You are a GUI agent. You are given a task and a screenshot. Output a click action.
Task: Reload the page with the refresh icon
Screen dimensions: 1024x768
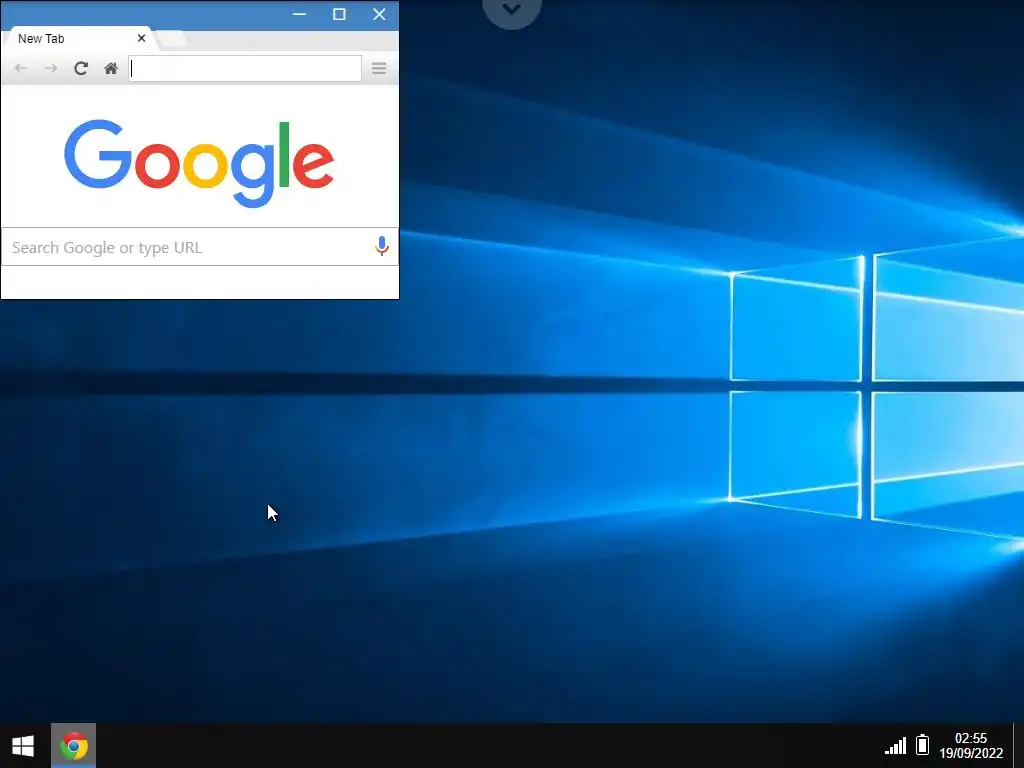[x=81, y=68]
